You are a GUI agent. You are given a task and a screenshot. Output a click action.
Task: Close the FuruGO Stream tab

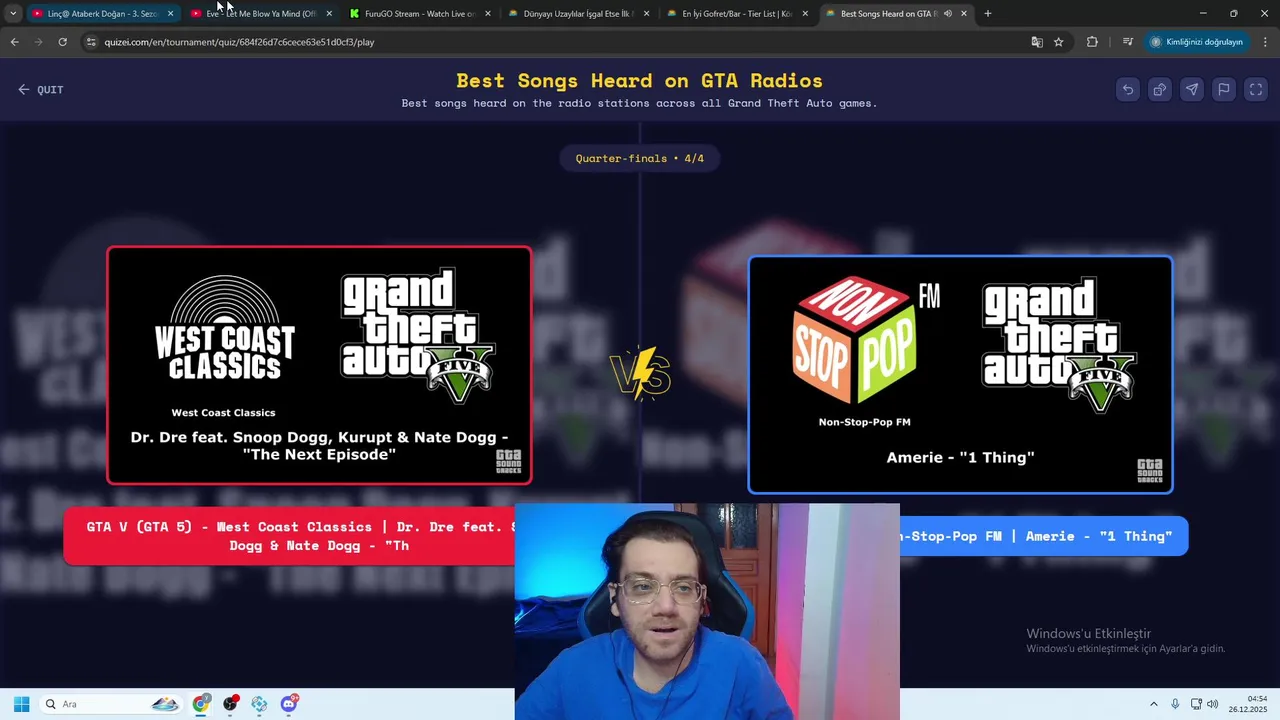point(488,14)
